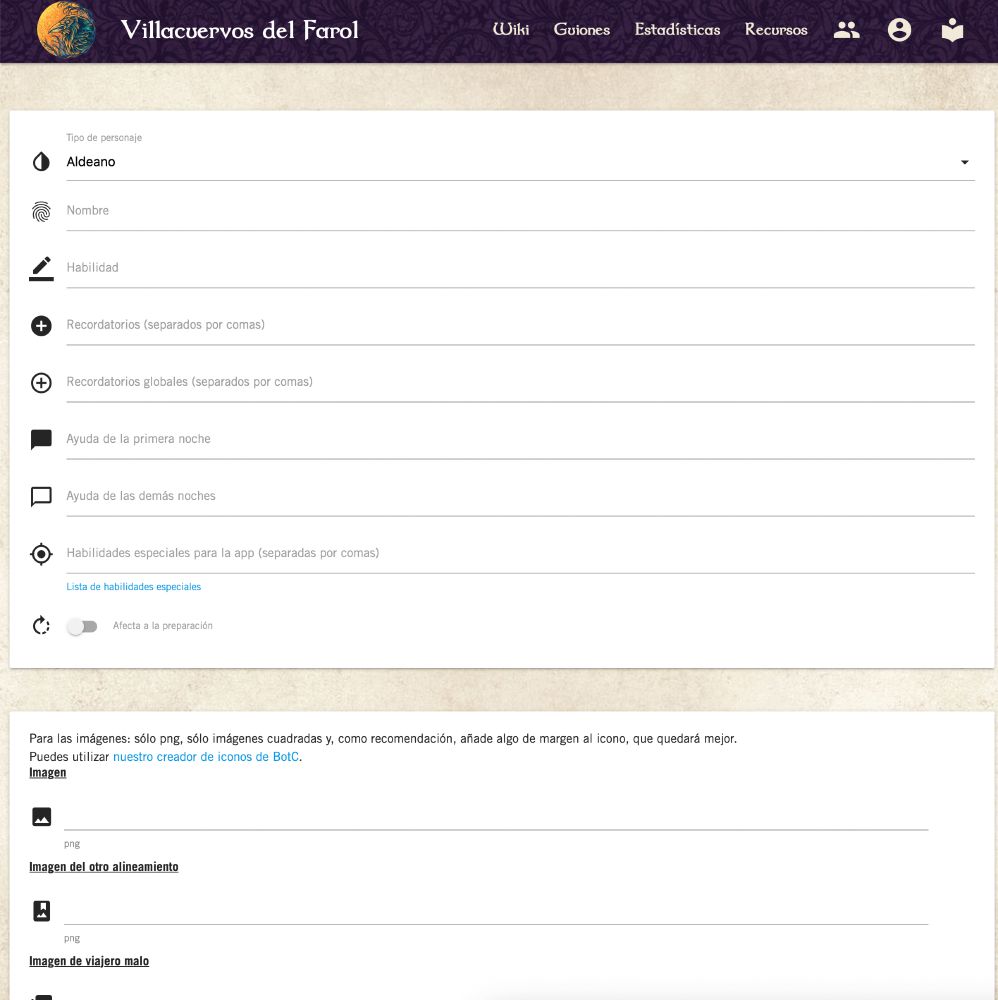The image size is (998, 1000).
Task: Open the user account profile icon
Action: [x=899, y=30]
